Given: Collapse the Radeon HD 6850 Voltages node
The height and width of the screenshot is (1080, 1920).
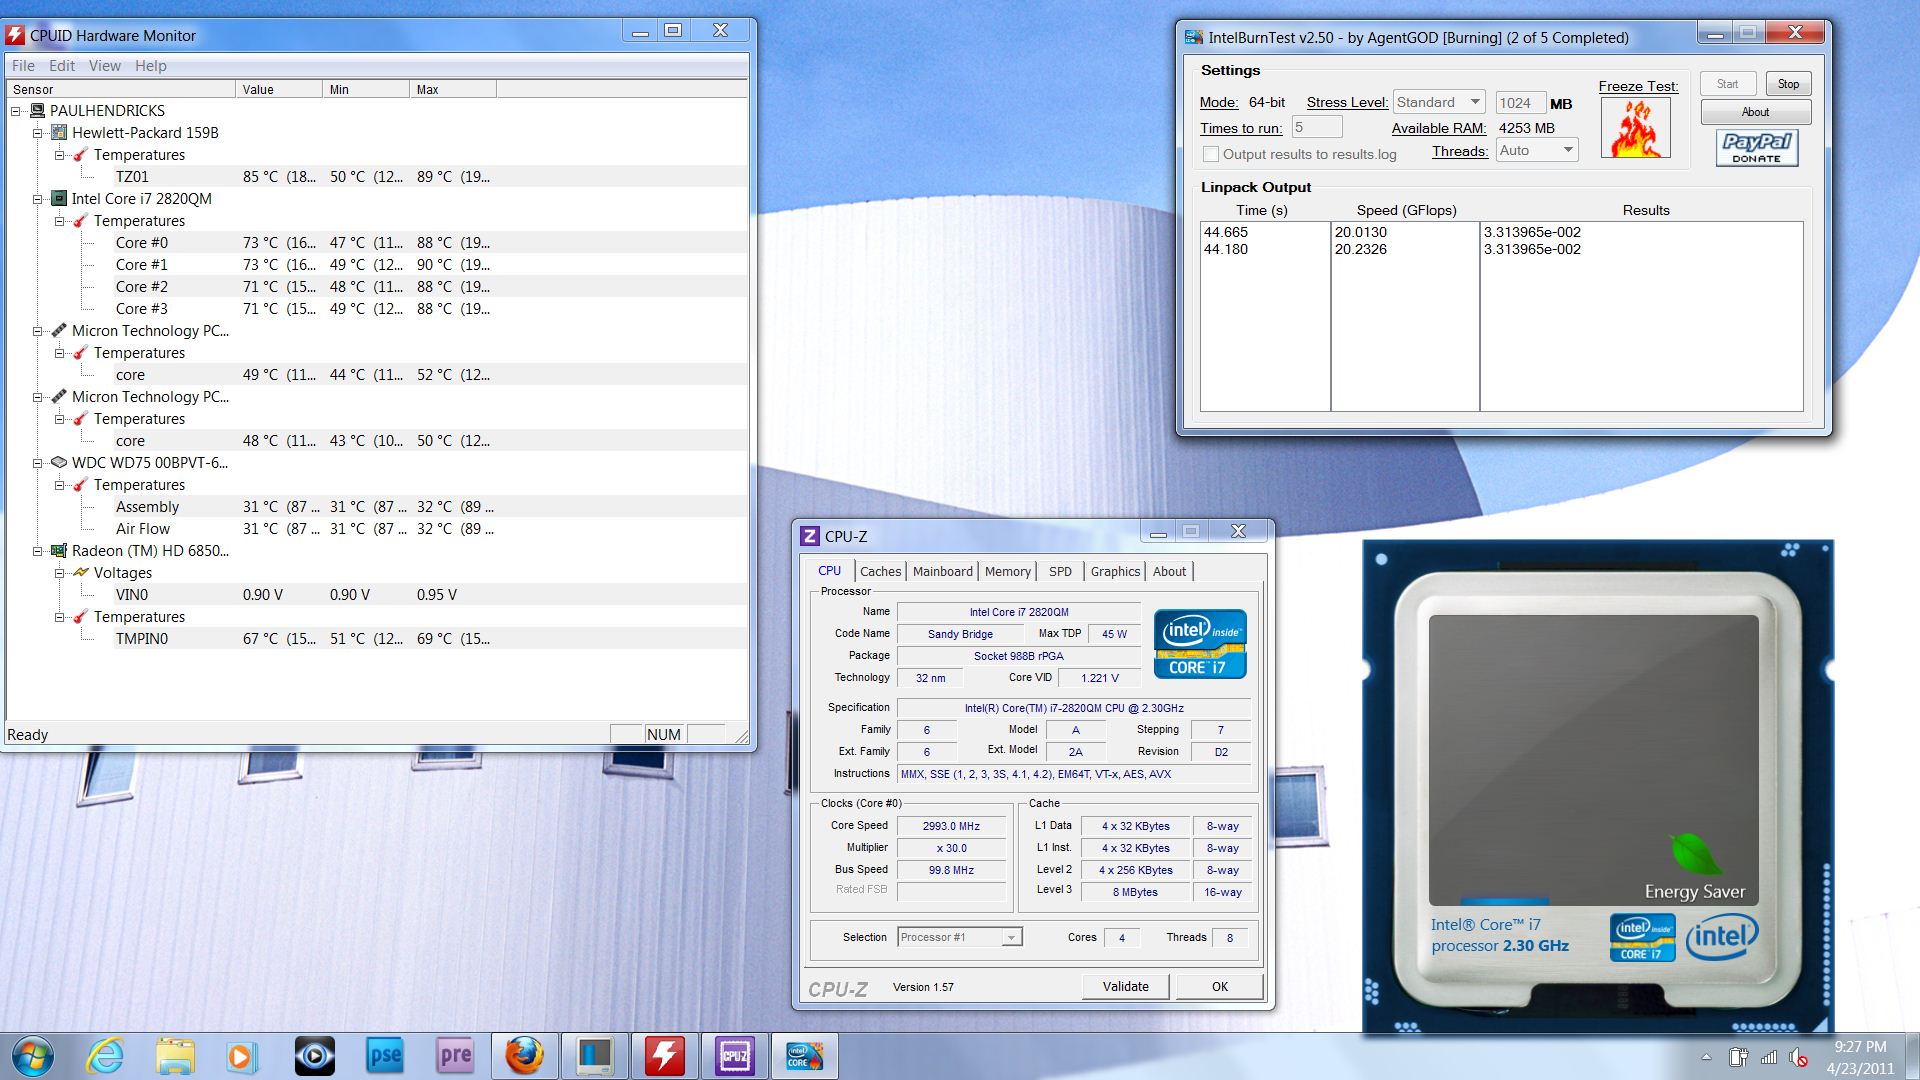Looking at the screenshot, I should click(60, 573).
